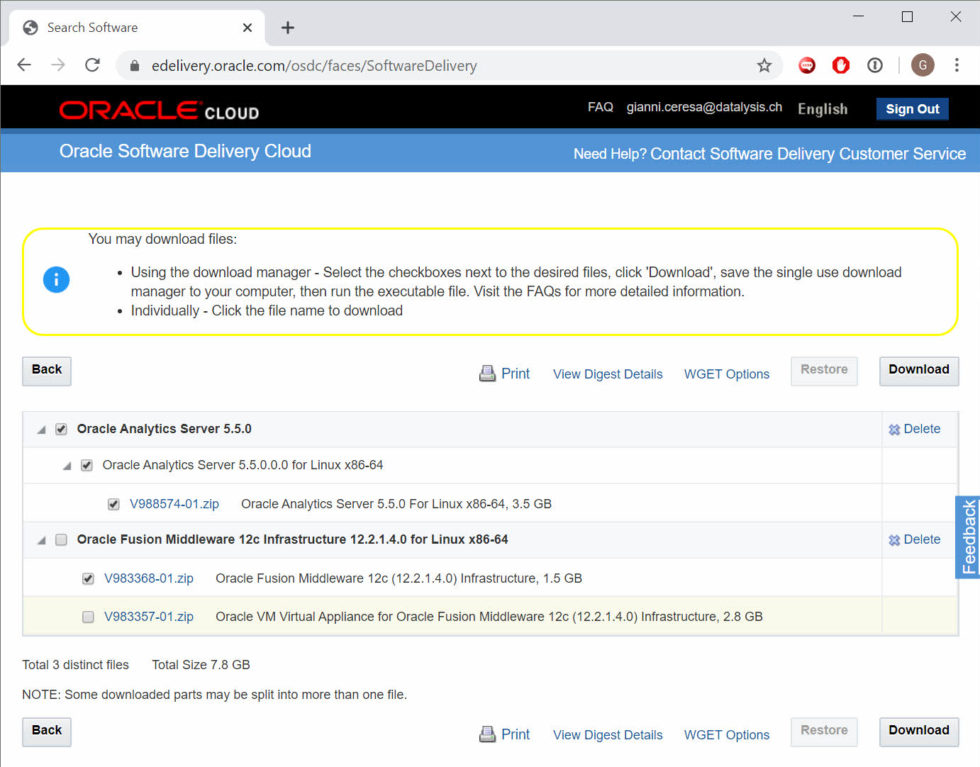Enable the Oracle Fusion Middleware Infrastructure group checkbox
The image size is (980, 767).
point(61,539)
